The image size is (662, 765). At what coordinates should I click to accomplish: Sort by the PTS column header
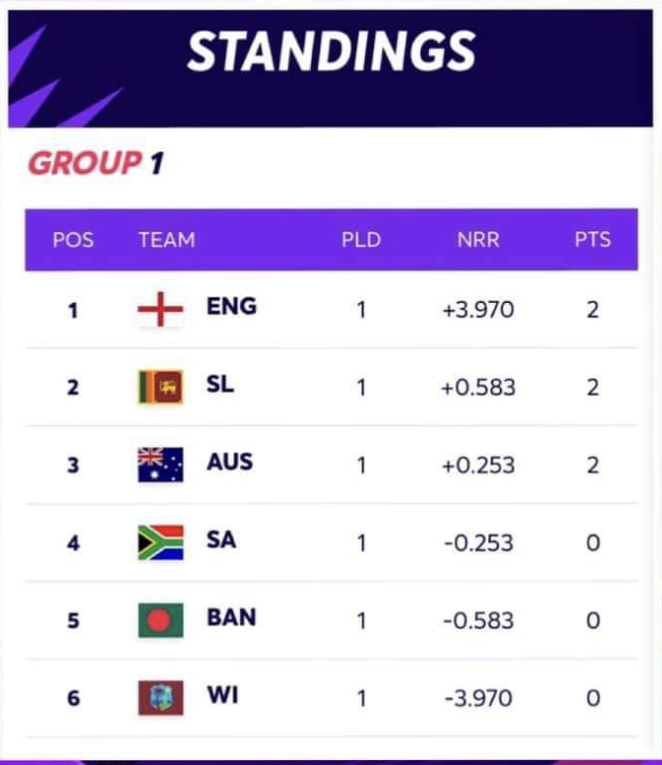pos(593,240)
